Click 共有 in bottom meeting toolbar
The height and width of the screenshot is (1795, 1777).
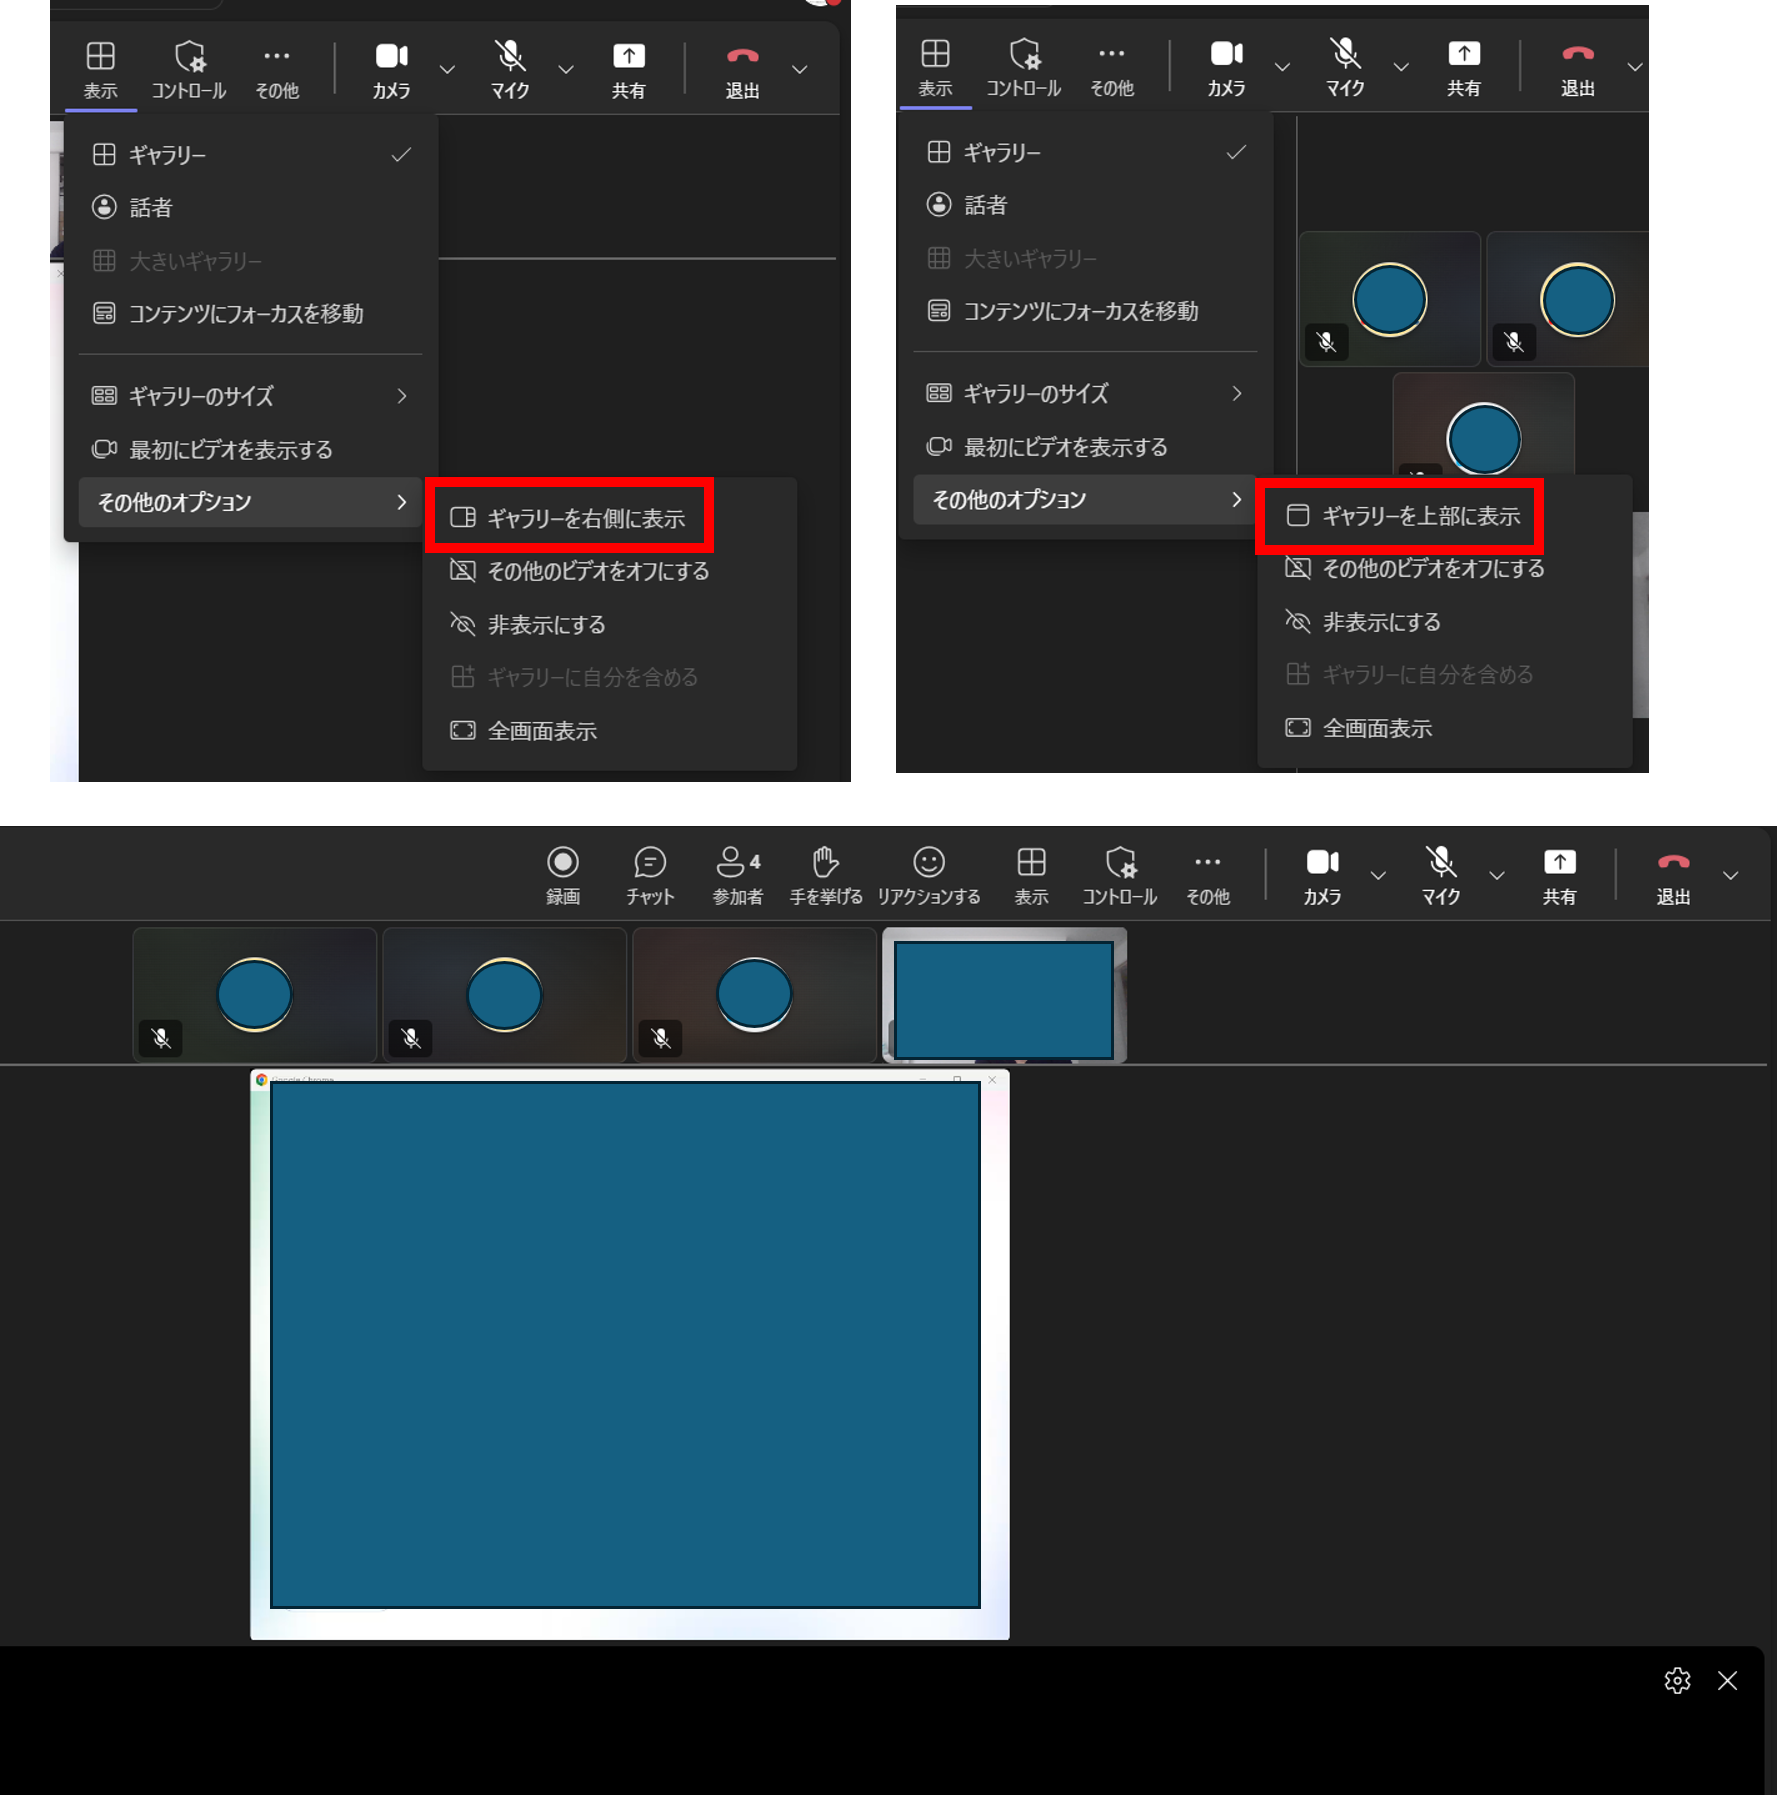point(1559,875)
